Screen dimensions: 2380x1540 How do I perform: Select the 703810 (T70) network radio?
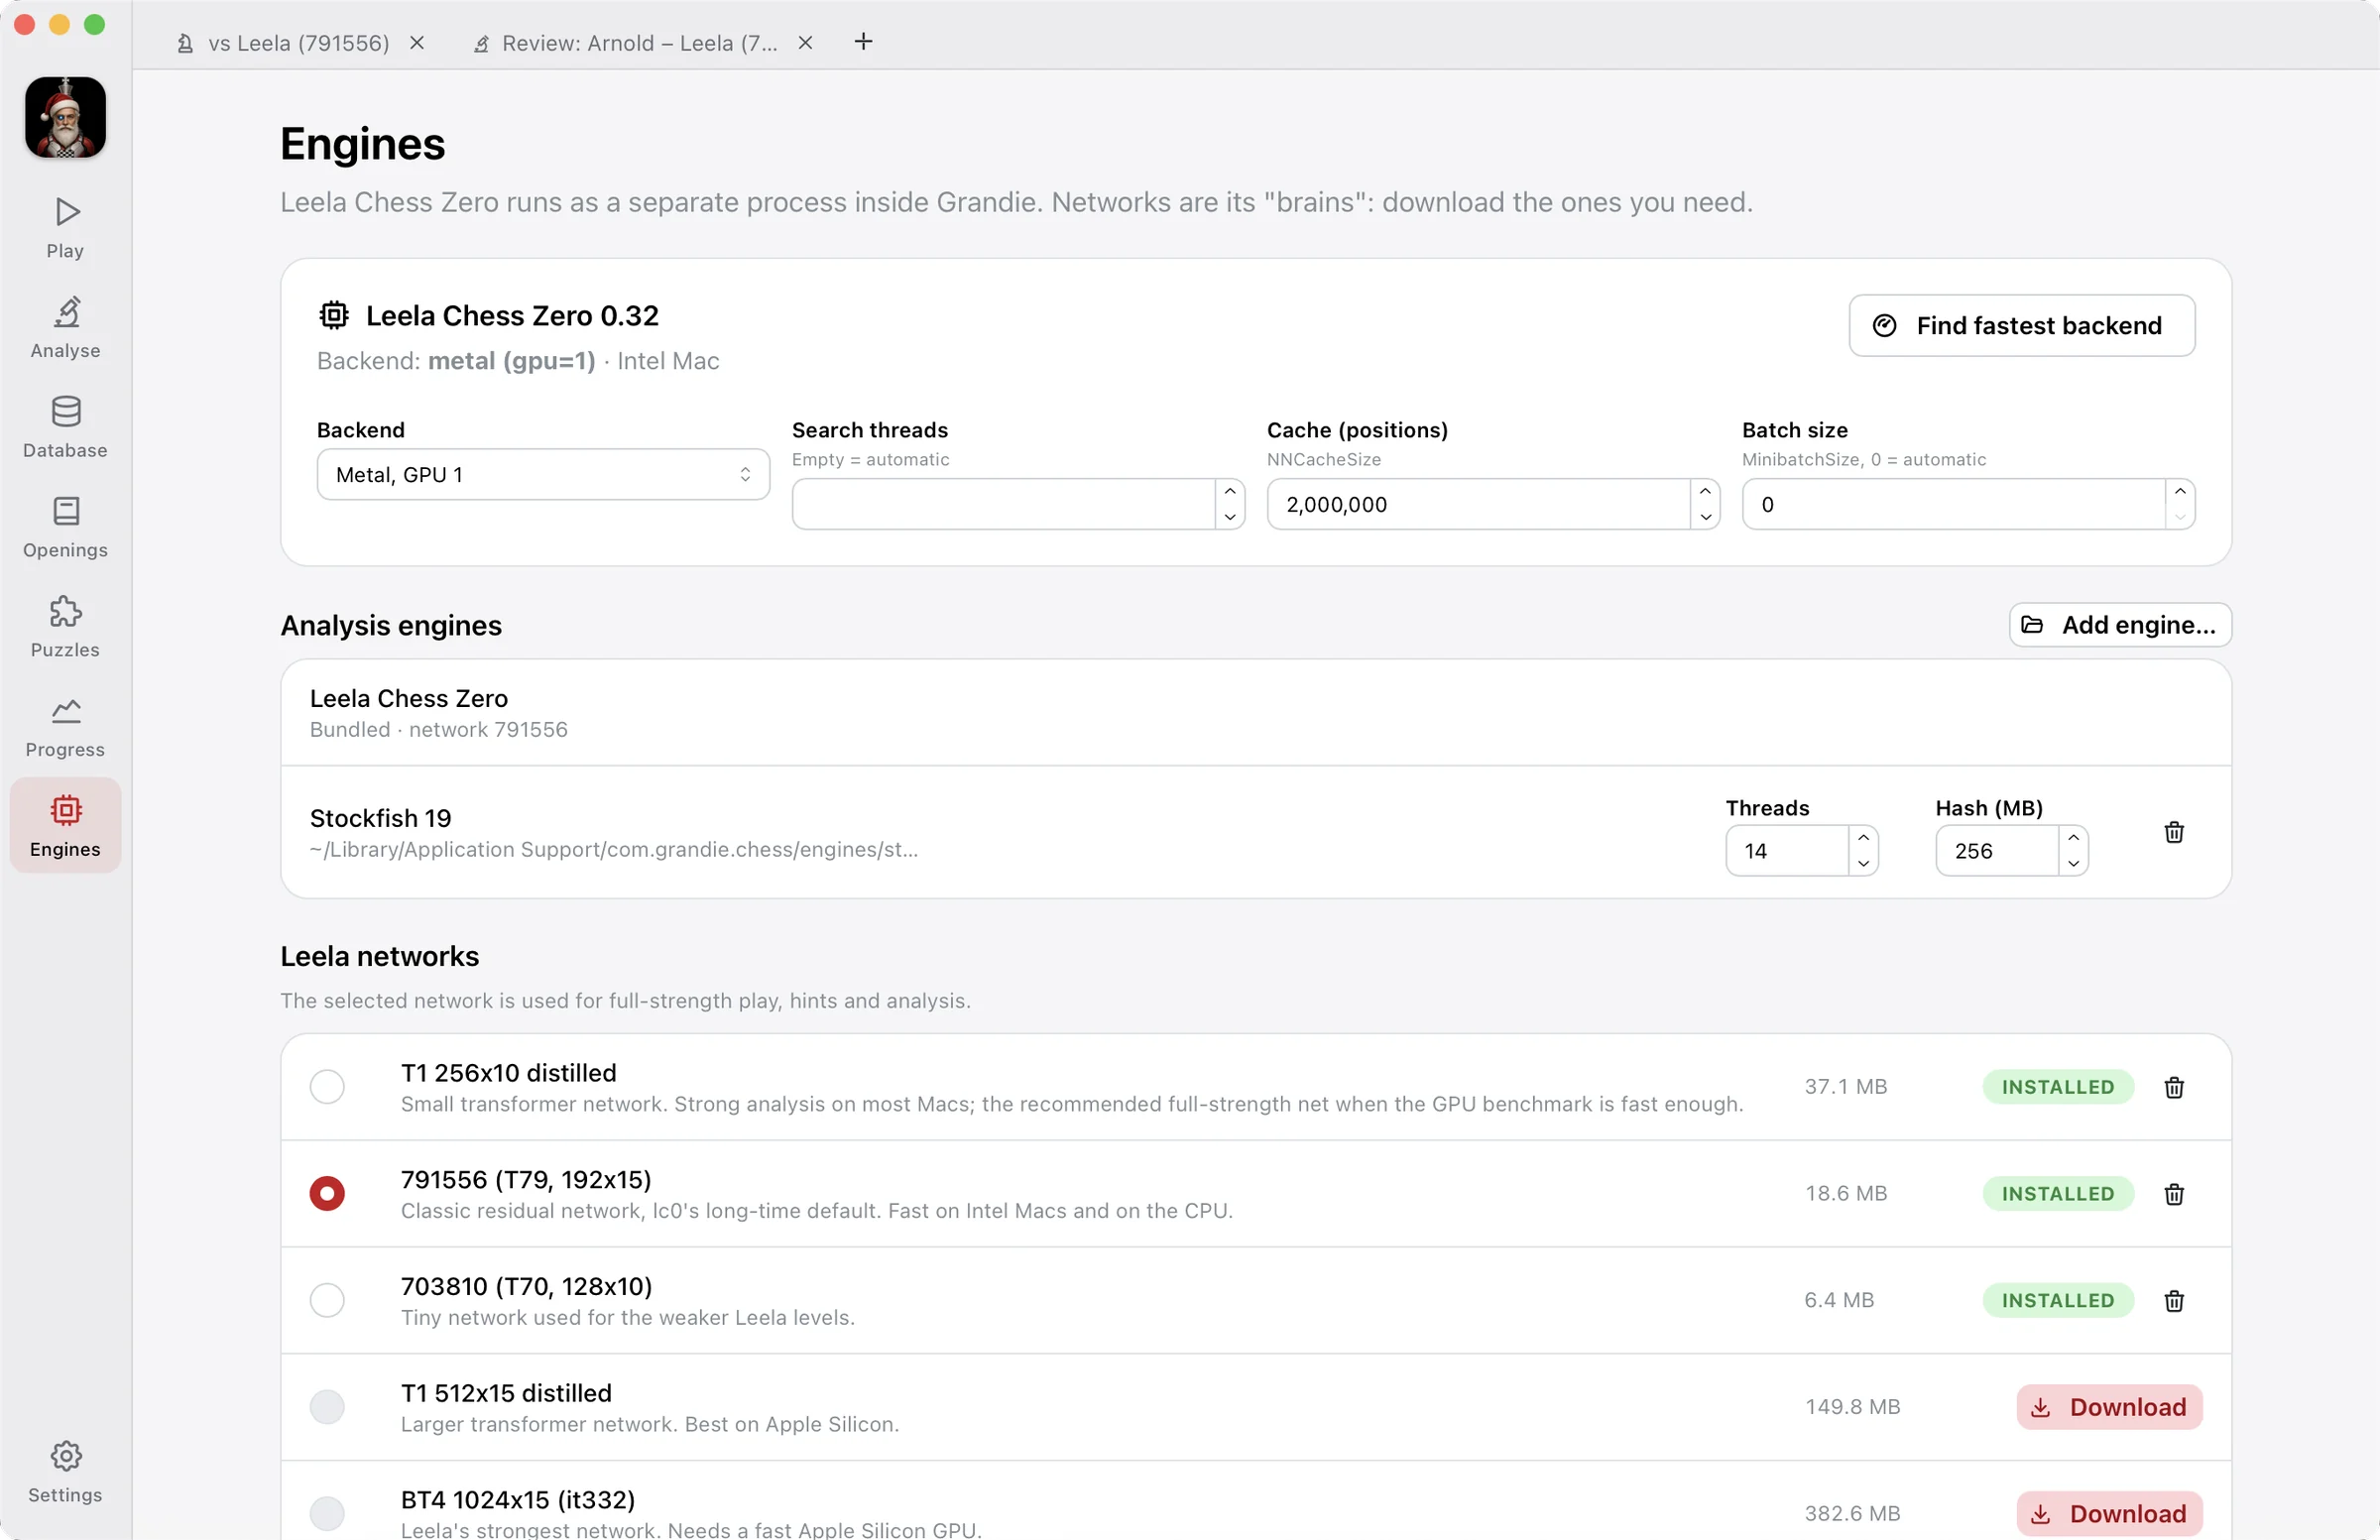tap(327, 1301)
